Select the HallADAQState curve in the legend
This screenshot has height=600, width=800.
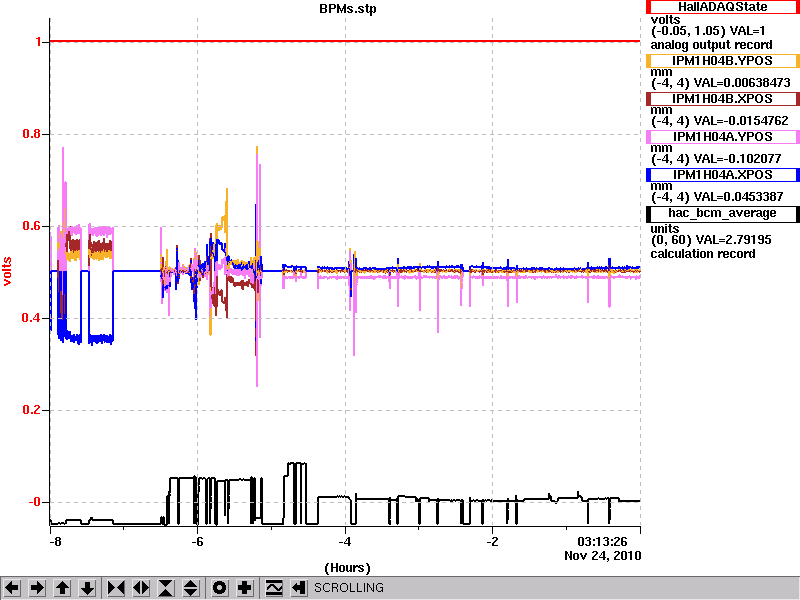[x=722, y=7]
